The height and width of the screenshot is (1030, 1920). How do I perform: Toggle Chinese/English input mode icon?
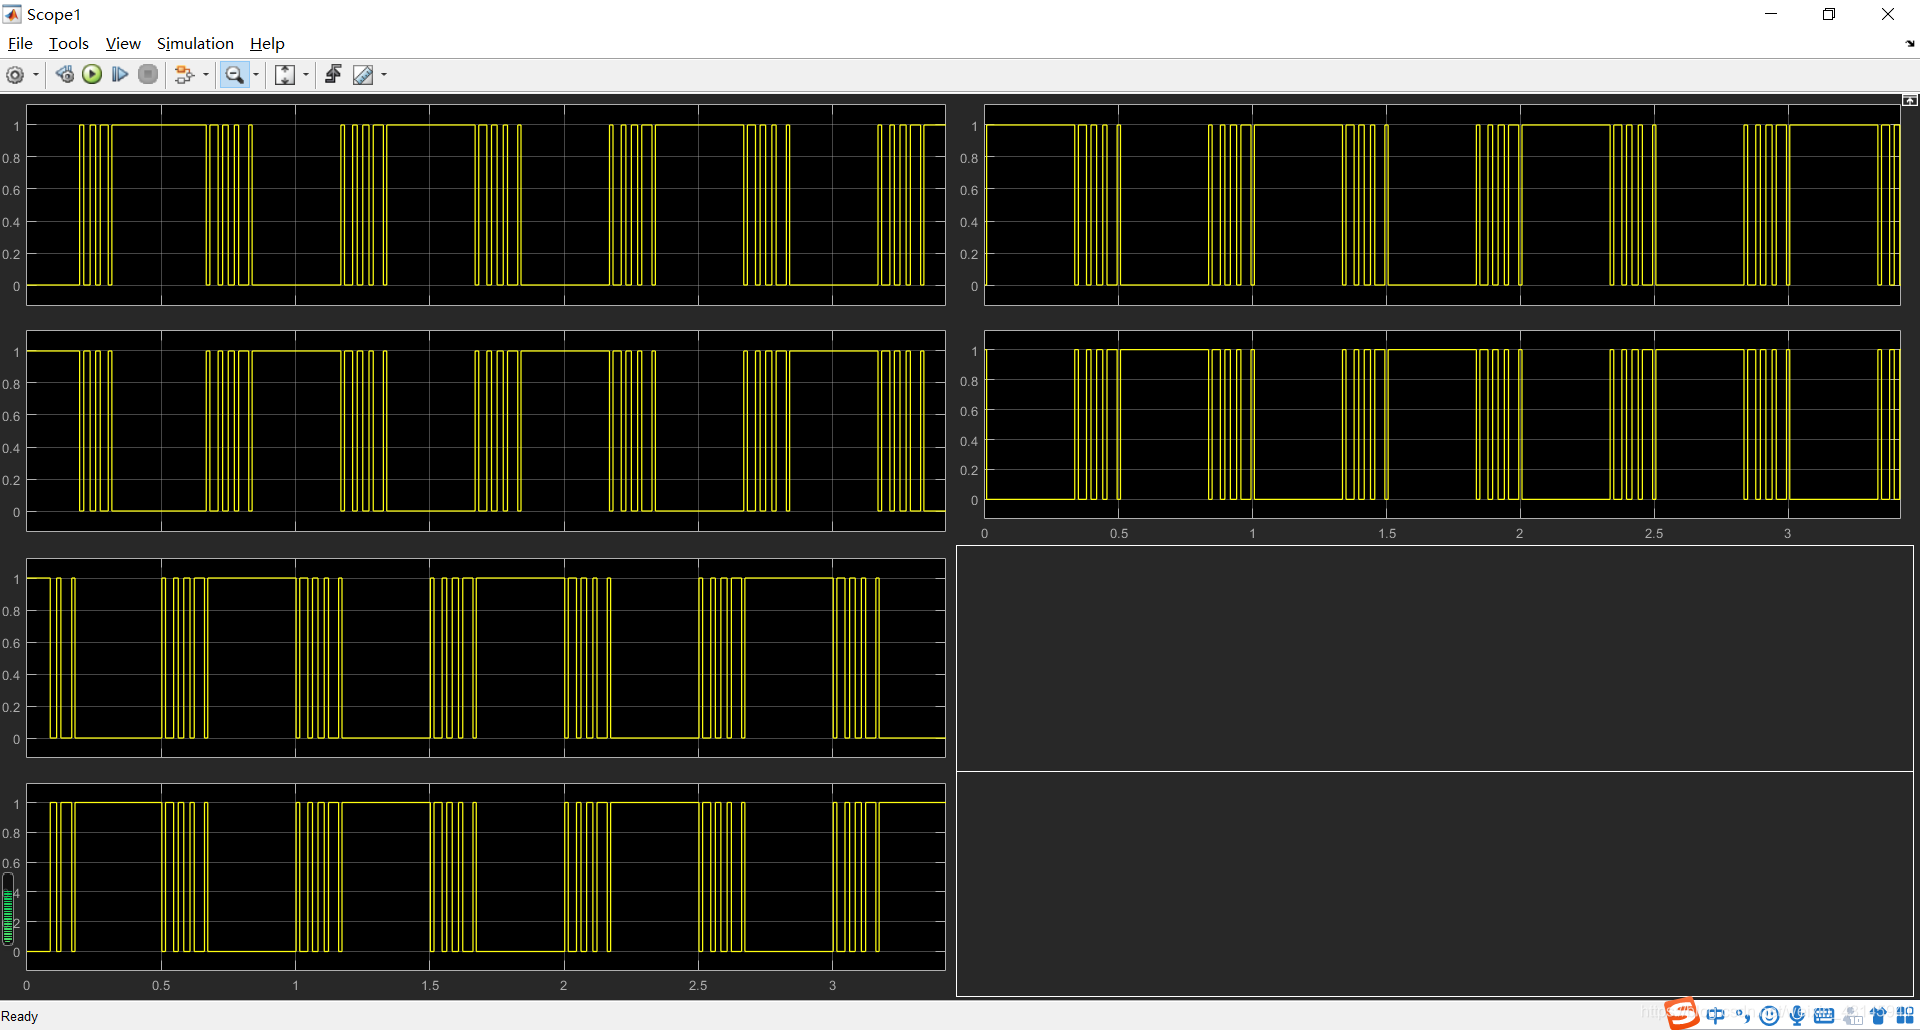(x=1716, y=1016)
